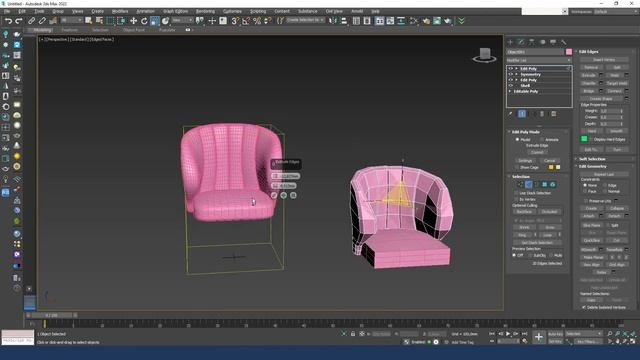This screenshot has height=360, width=640.
Task: Select the Animate radio button
Action: click(x=542, y=140)
